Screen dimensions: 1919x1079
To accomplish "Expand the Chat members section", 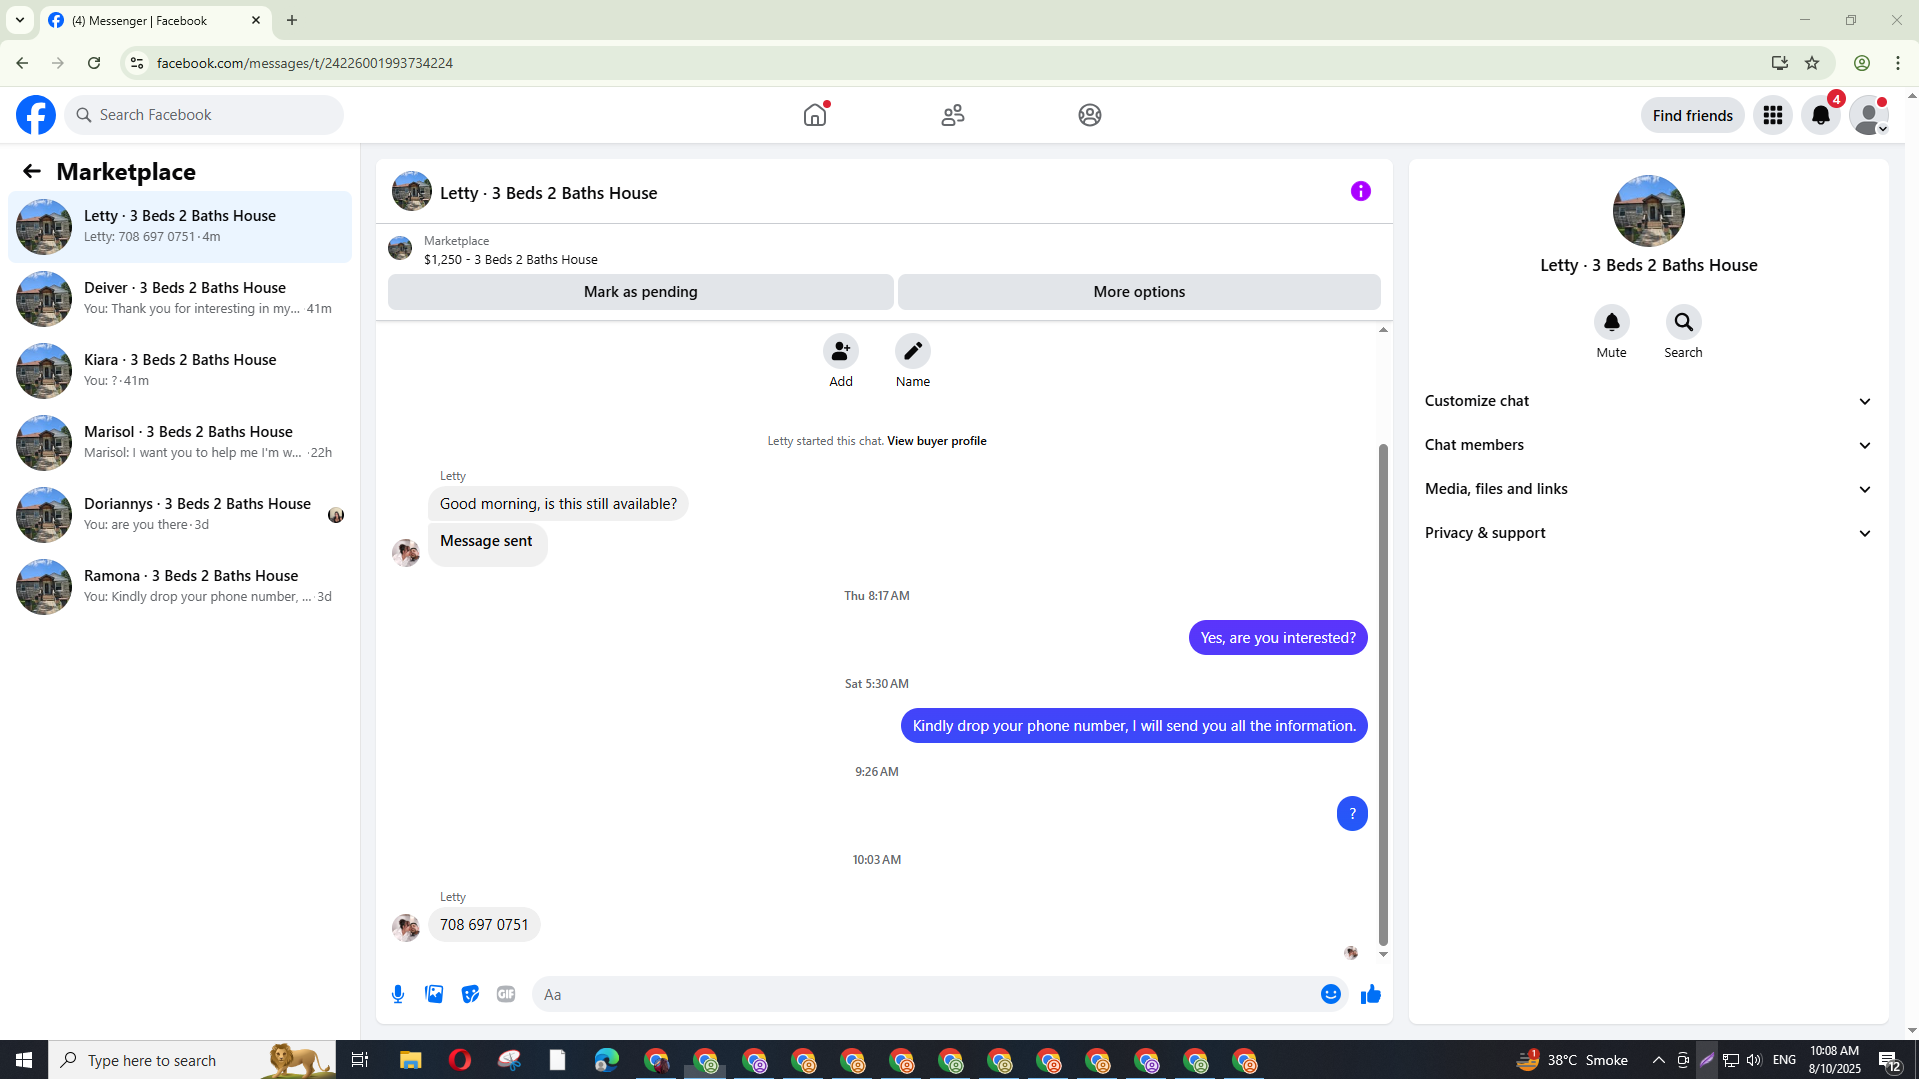I will click(1648, 445).
